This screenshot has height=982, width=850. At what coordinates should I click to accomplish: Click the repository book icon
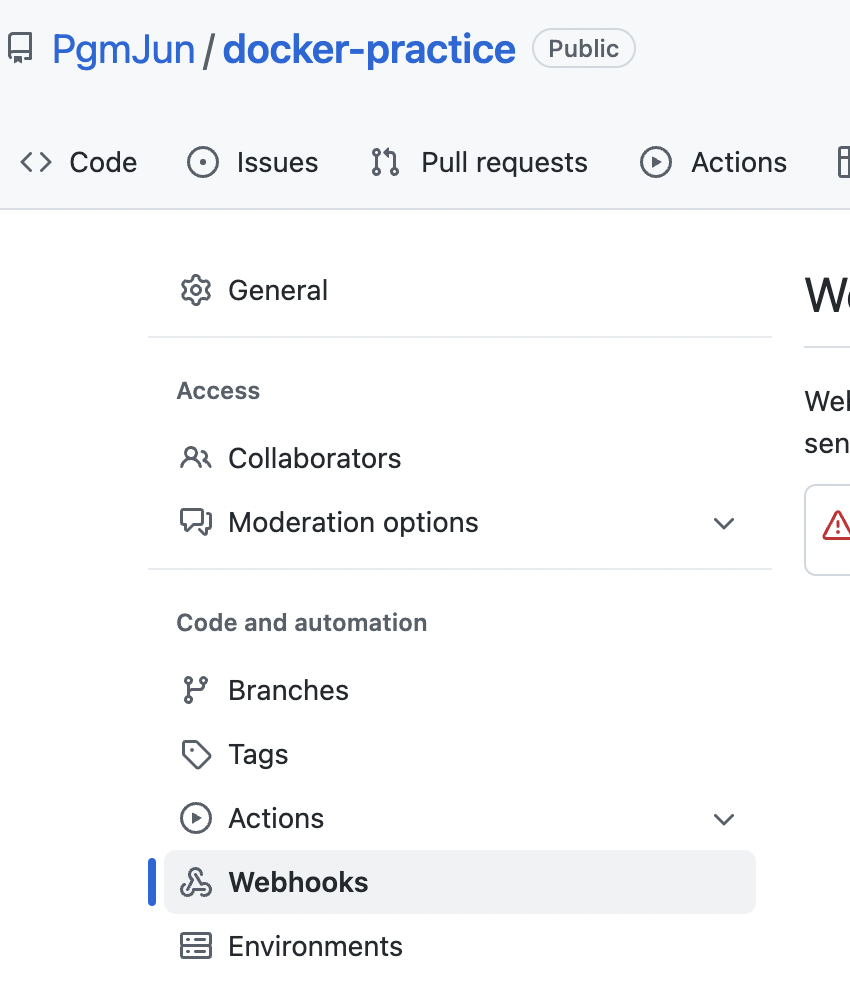point(20,48)
